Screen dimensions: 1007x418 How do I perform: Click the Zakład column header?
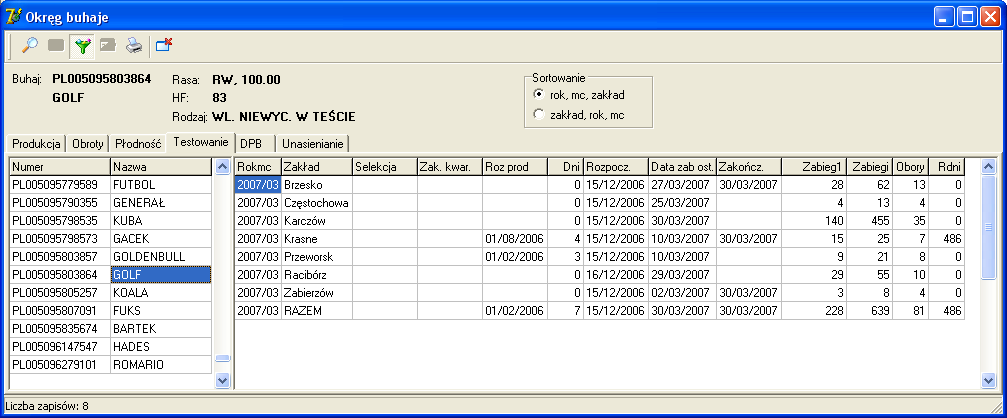317,167
